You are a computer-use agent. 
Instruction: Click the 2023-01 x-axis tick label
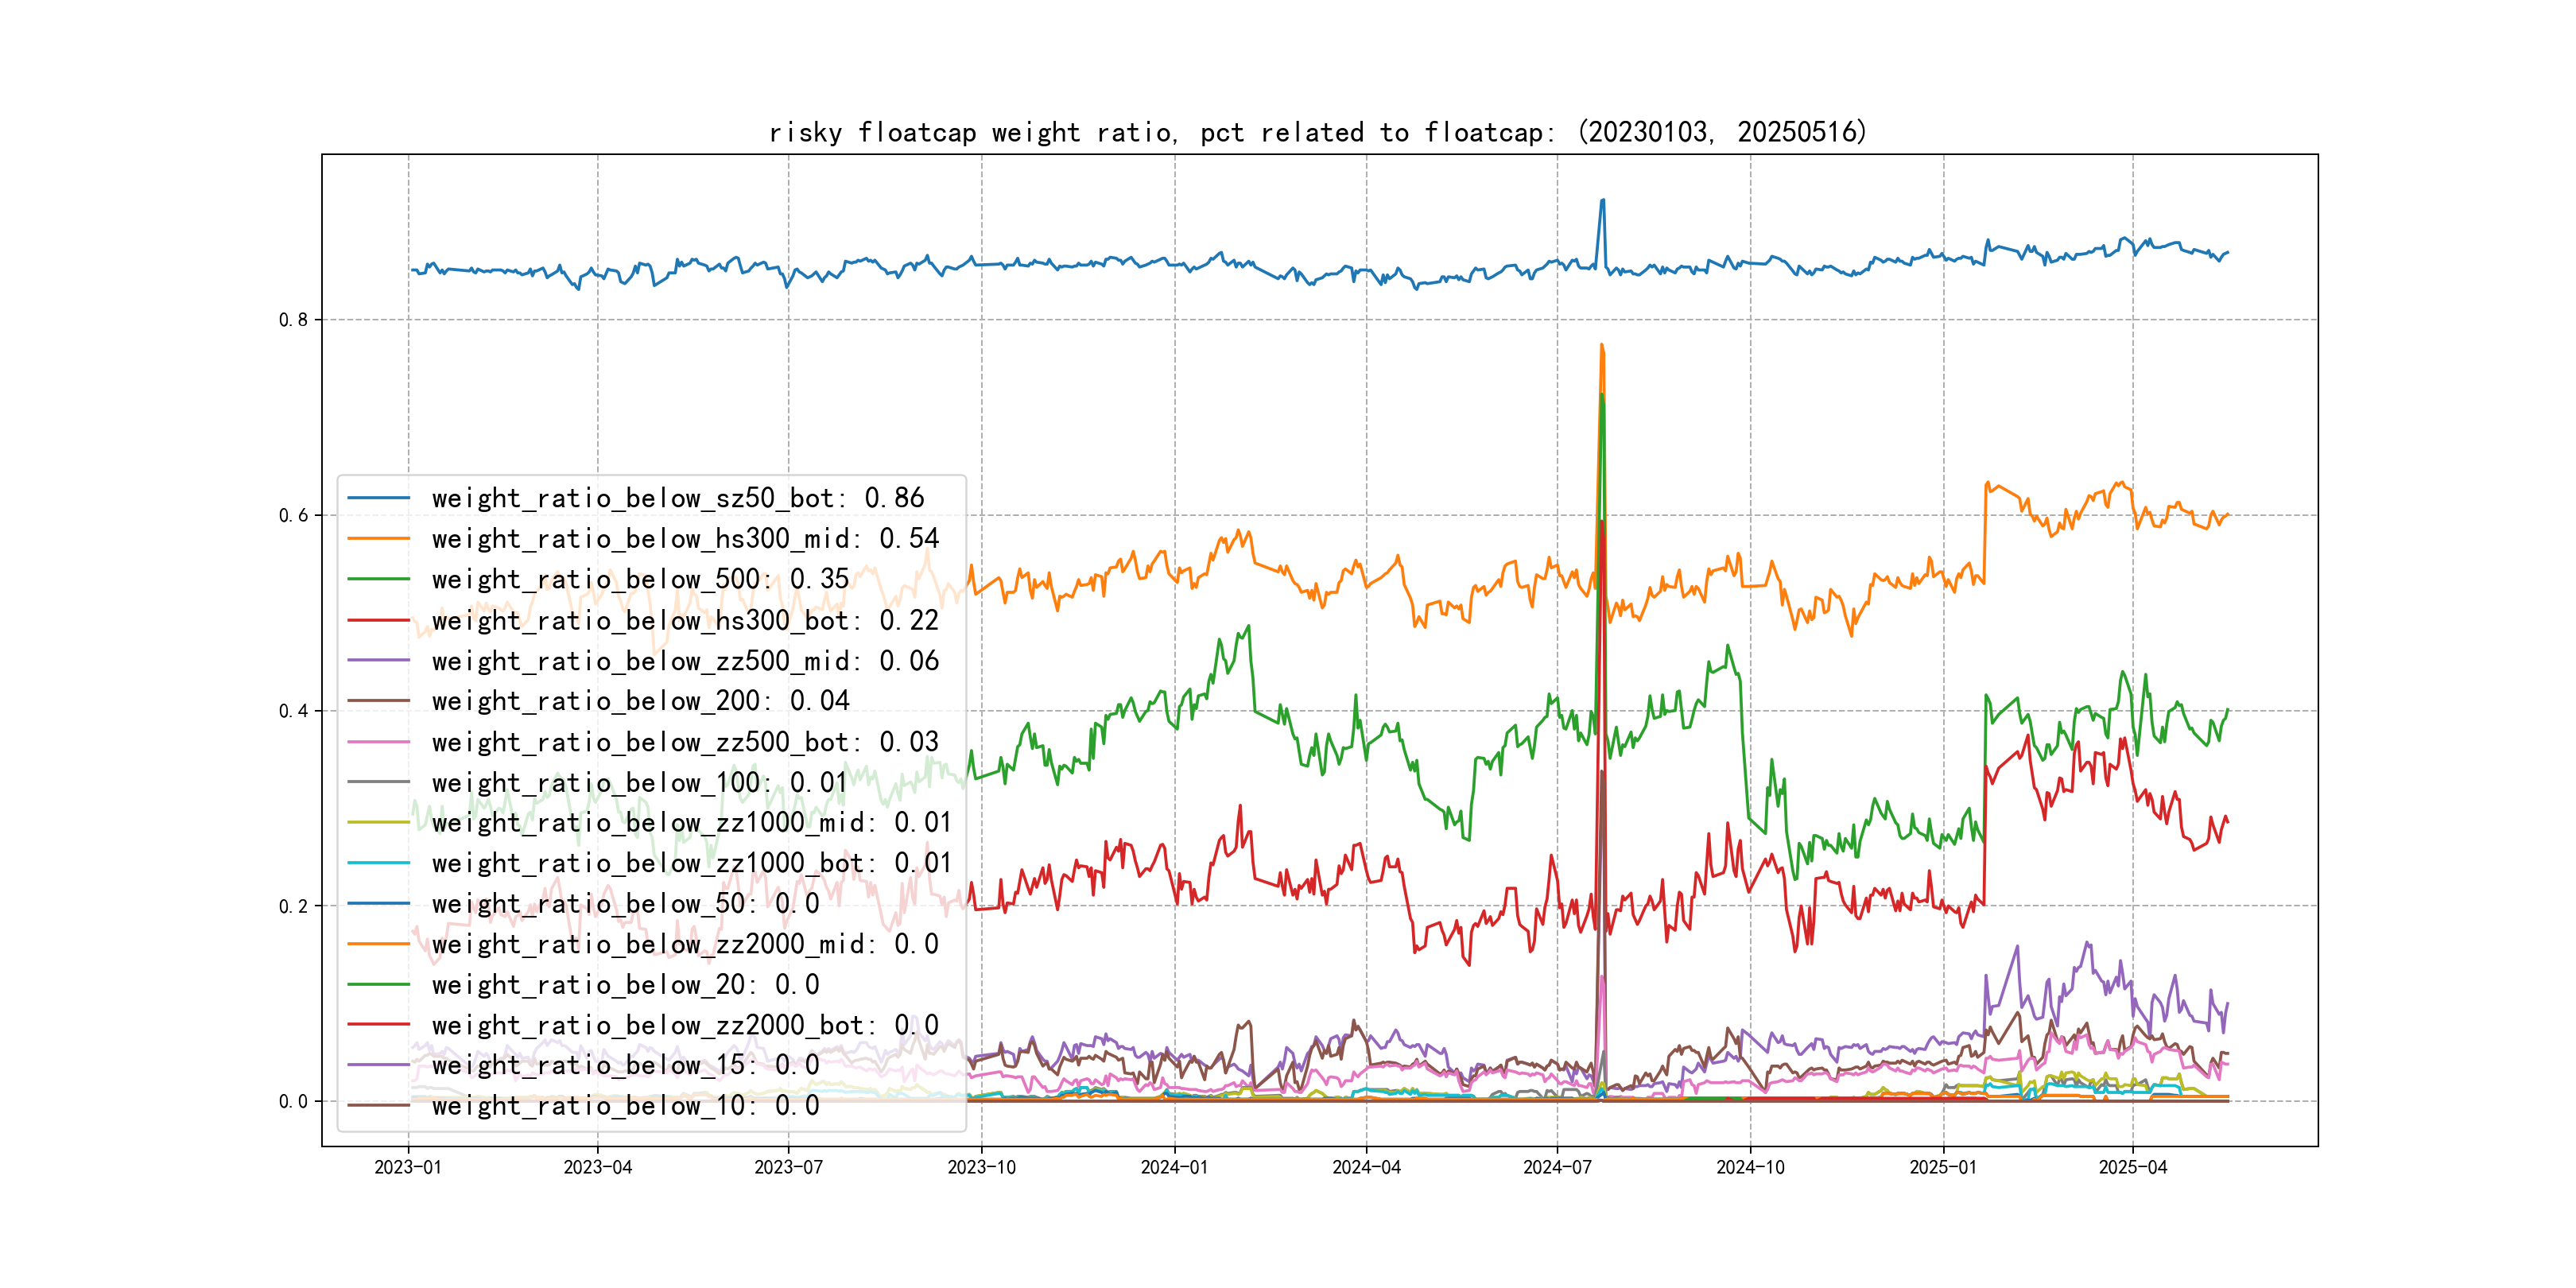(x=407, y=1167)
